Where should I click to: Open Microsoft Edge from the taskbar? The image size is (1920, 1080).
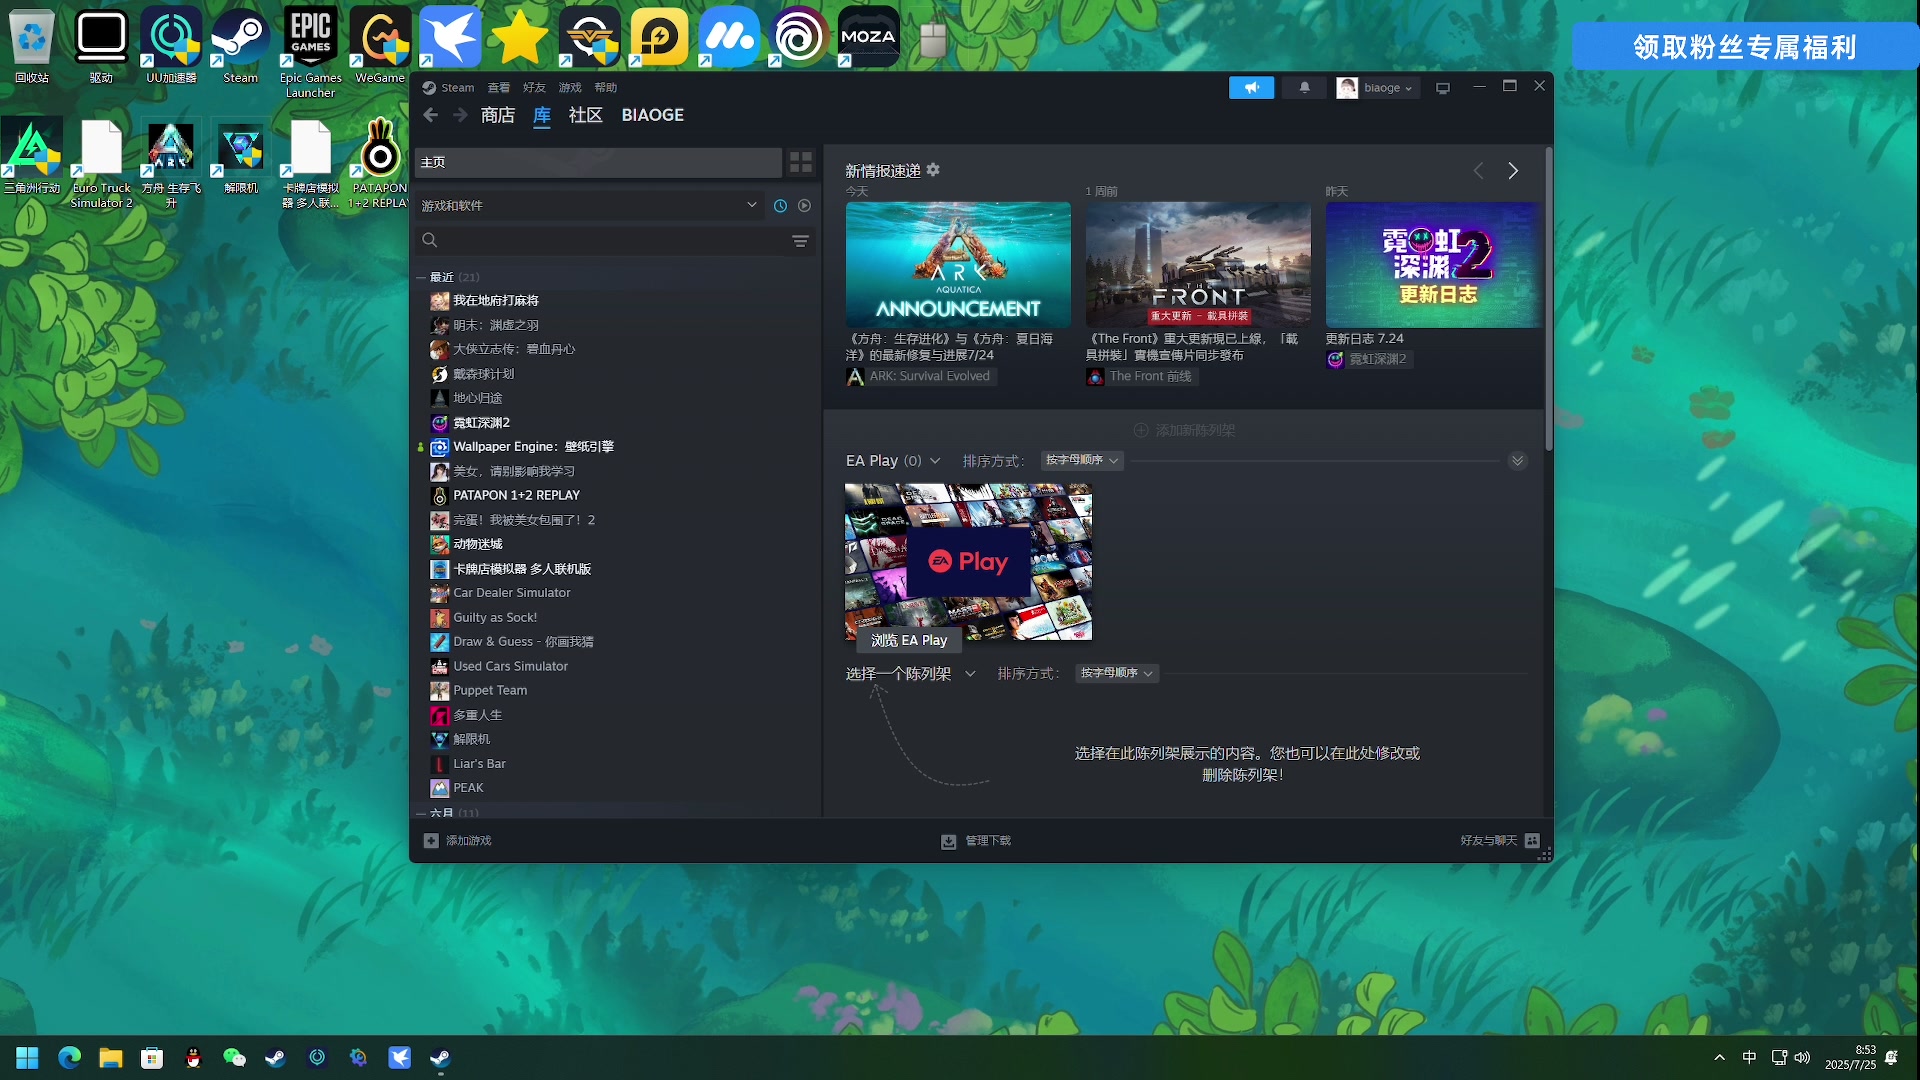(69, 1058)
